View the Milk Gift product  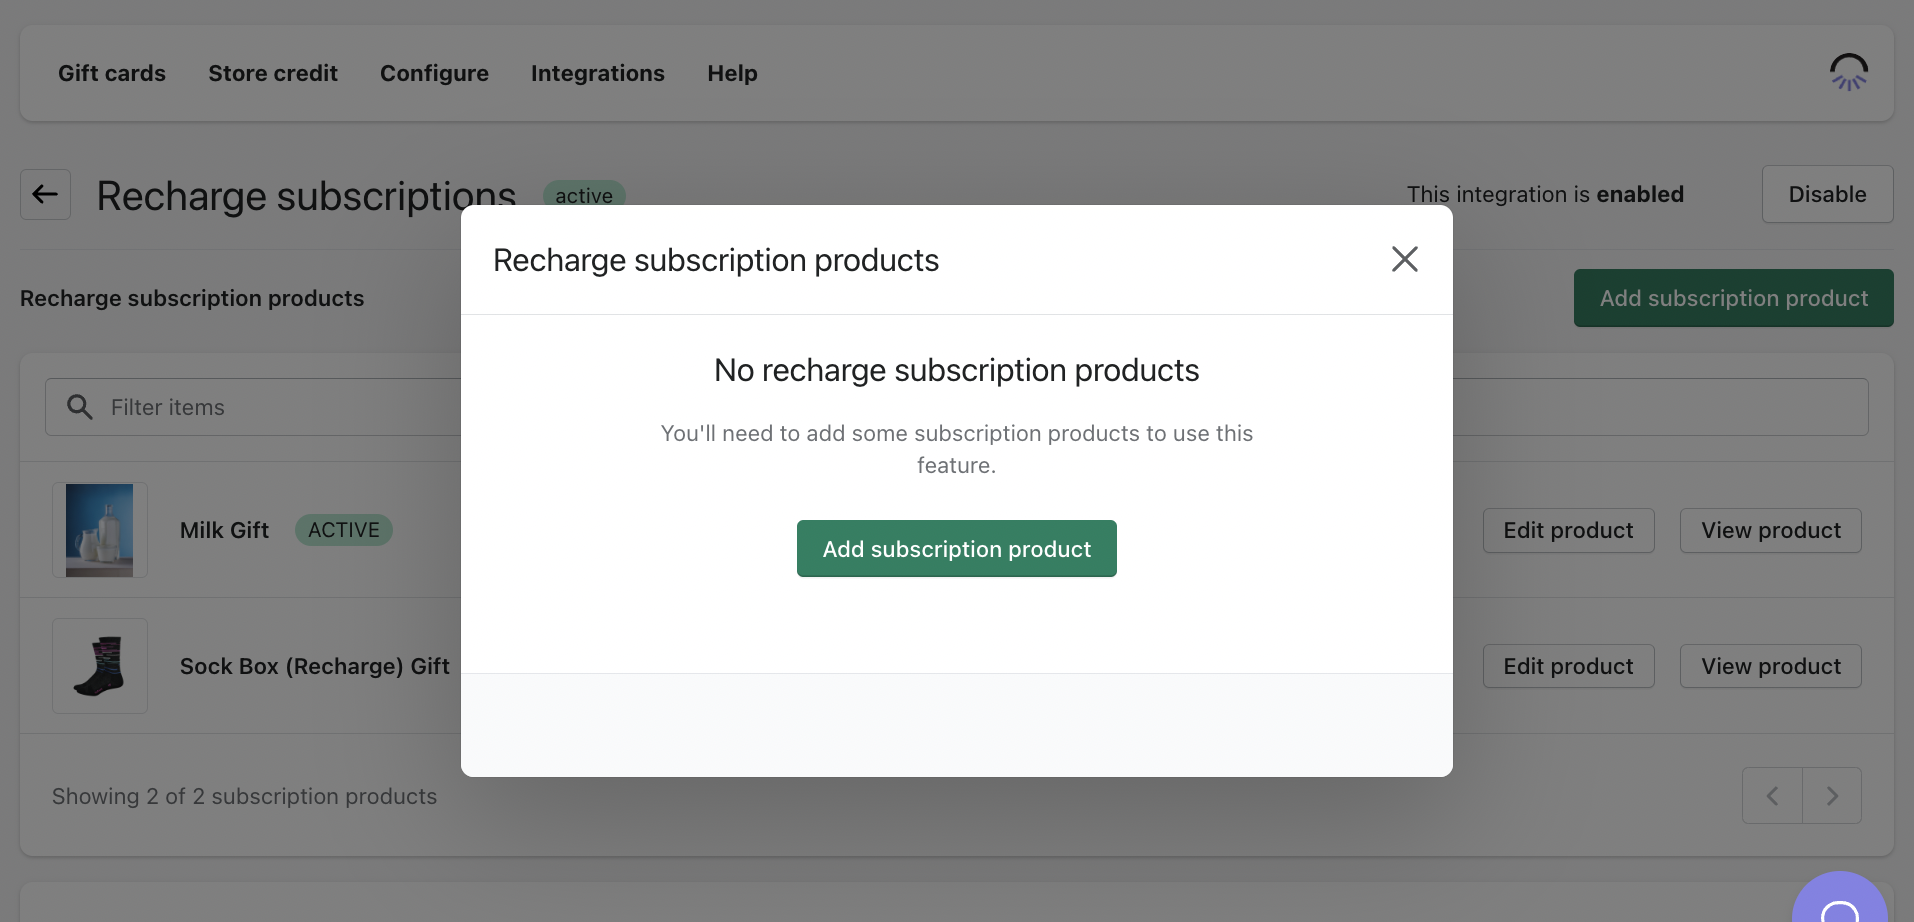(1771, 530)
